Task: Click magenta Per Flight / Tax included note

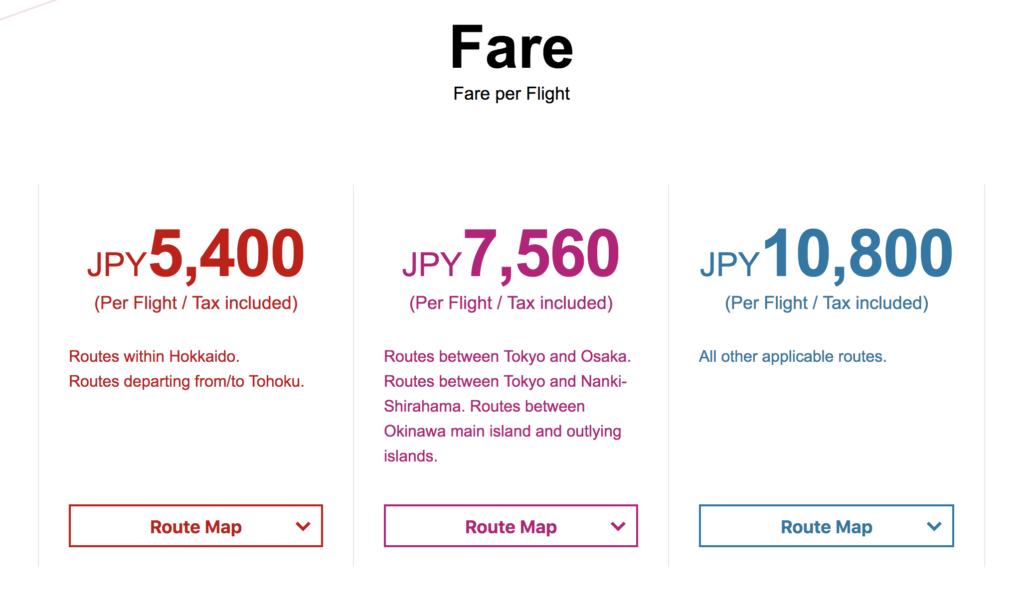Action: (x=511, y=303)
